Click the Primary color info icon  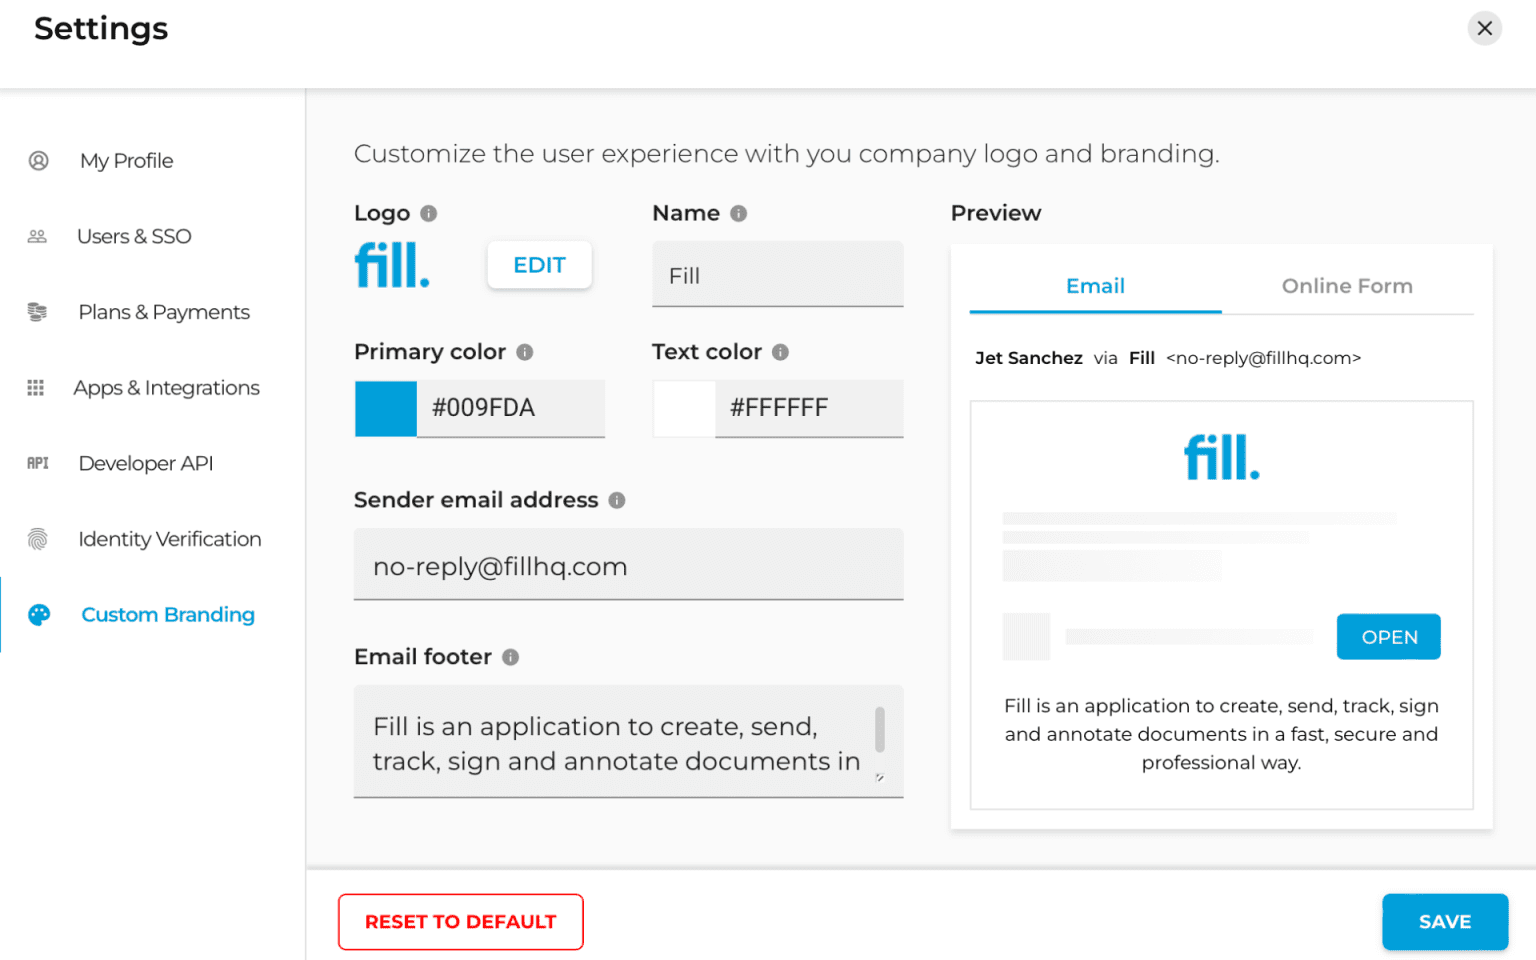pyautogui.click(x=526, y=352)
